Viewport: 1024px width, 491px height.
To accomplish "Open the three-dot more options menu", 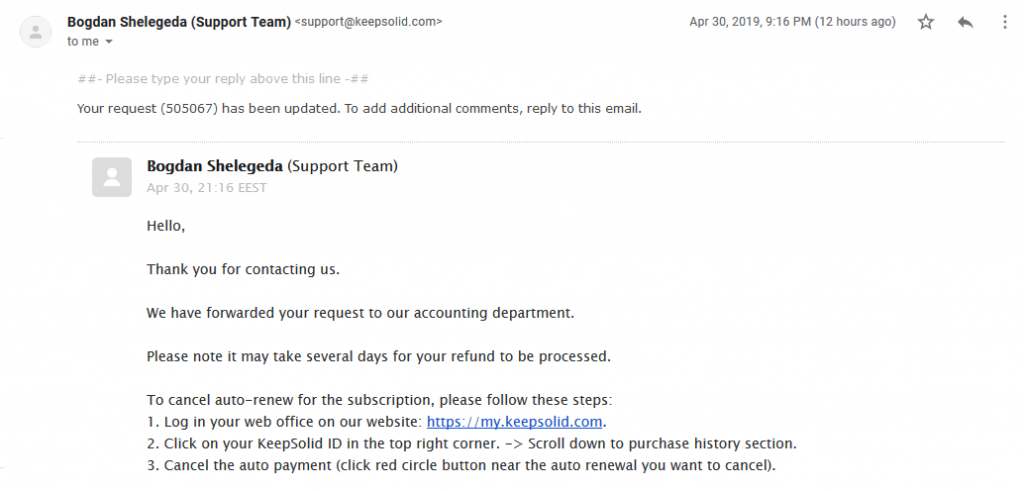I will coord(1004,22).
